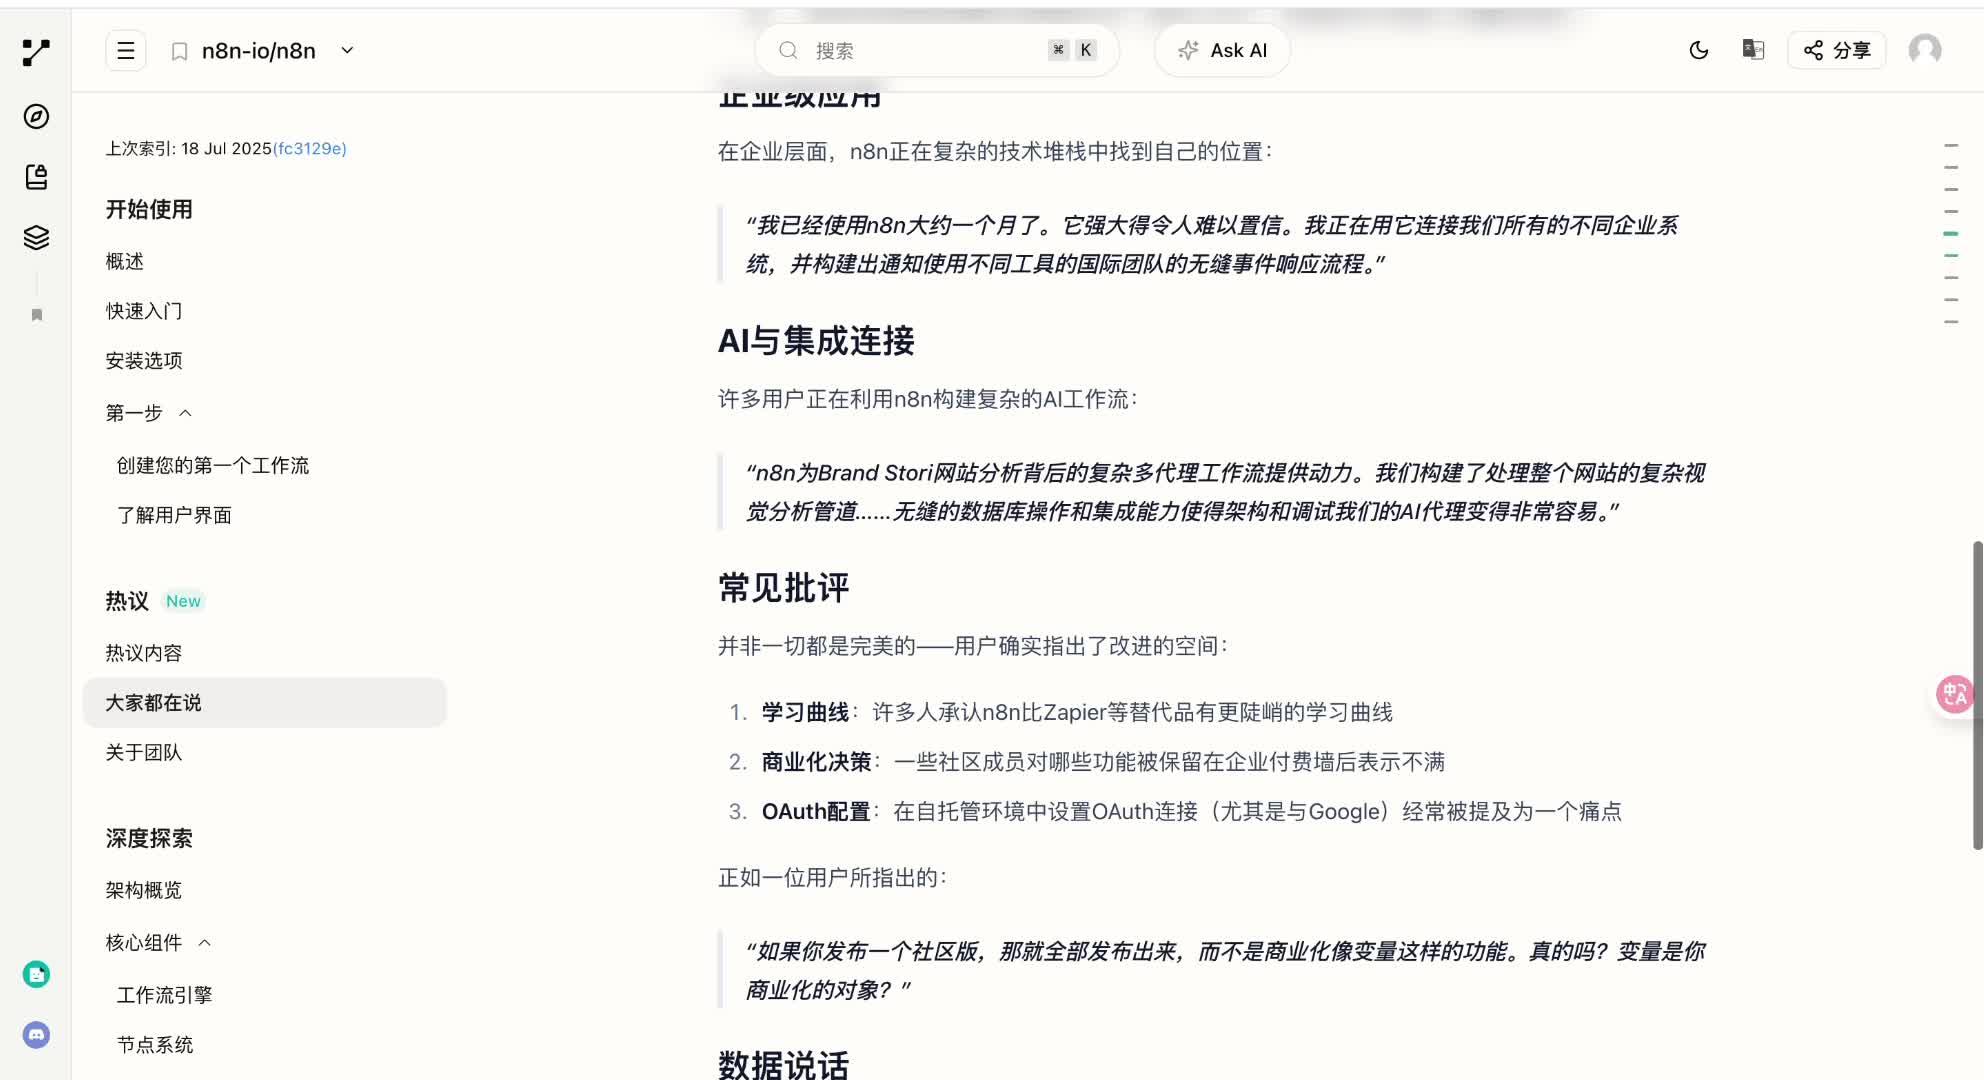Open the chat widget icon above Discord
The height and width of the screenshot is (1080, 1984).
(37, 974)
